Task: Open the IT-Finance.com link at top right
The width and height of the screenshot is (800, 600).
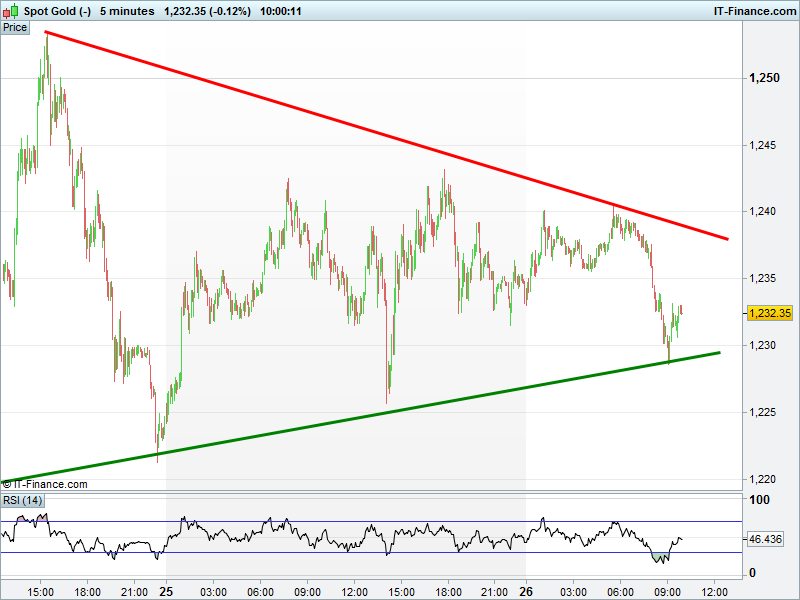Action: click(x=757, y=11)
